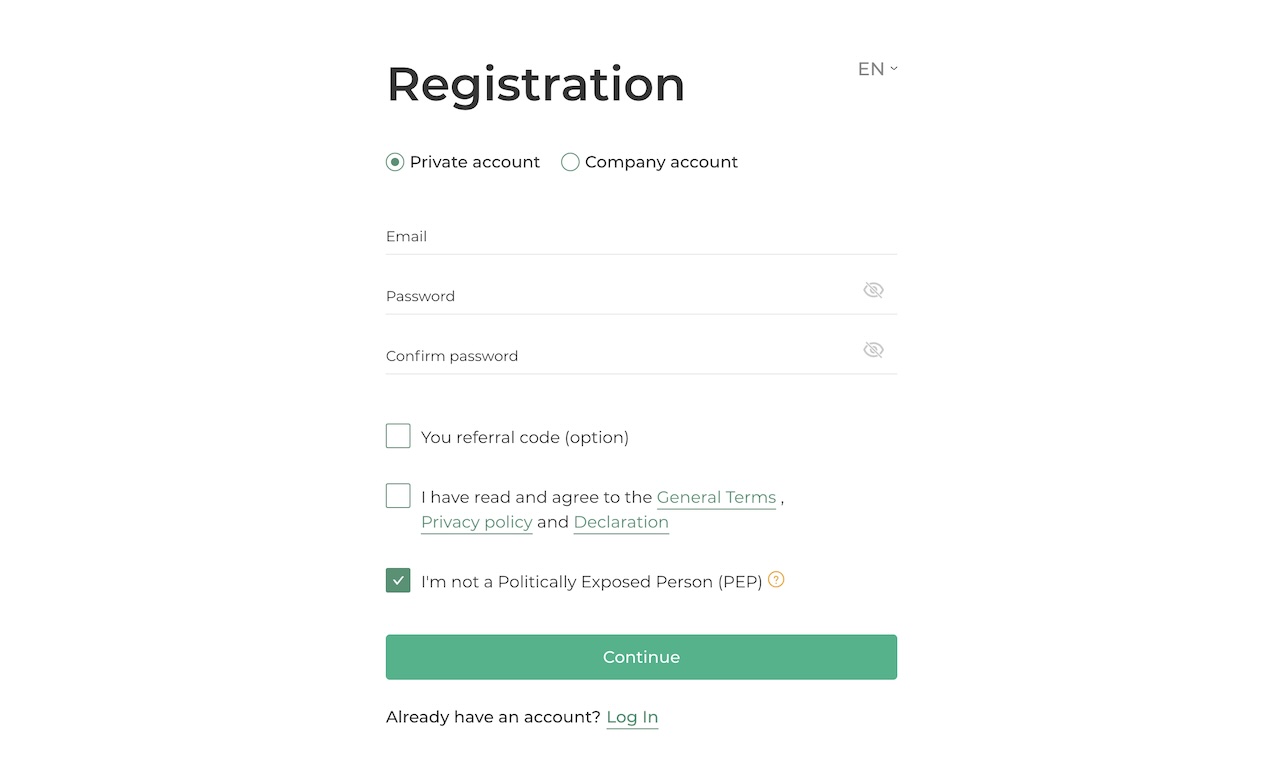Select the Private account radio button
The height and width of the screenshot is (784, 1280).
point(395,162)
